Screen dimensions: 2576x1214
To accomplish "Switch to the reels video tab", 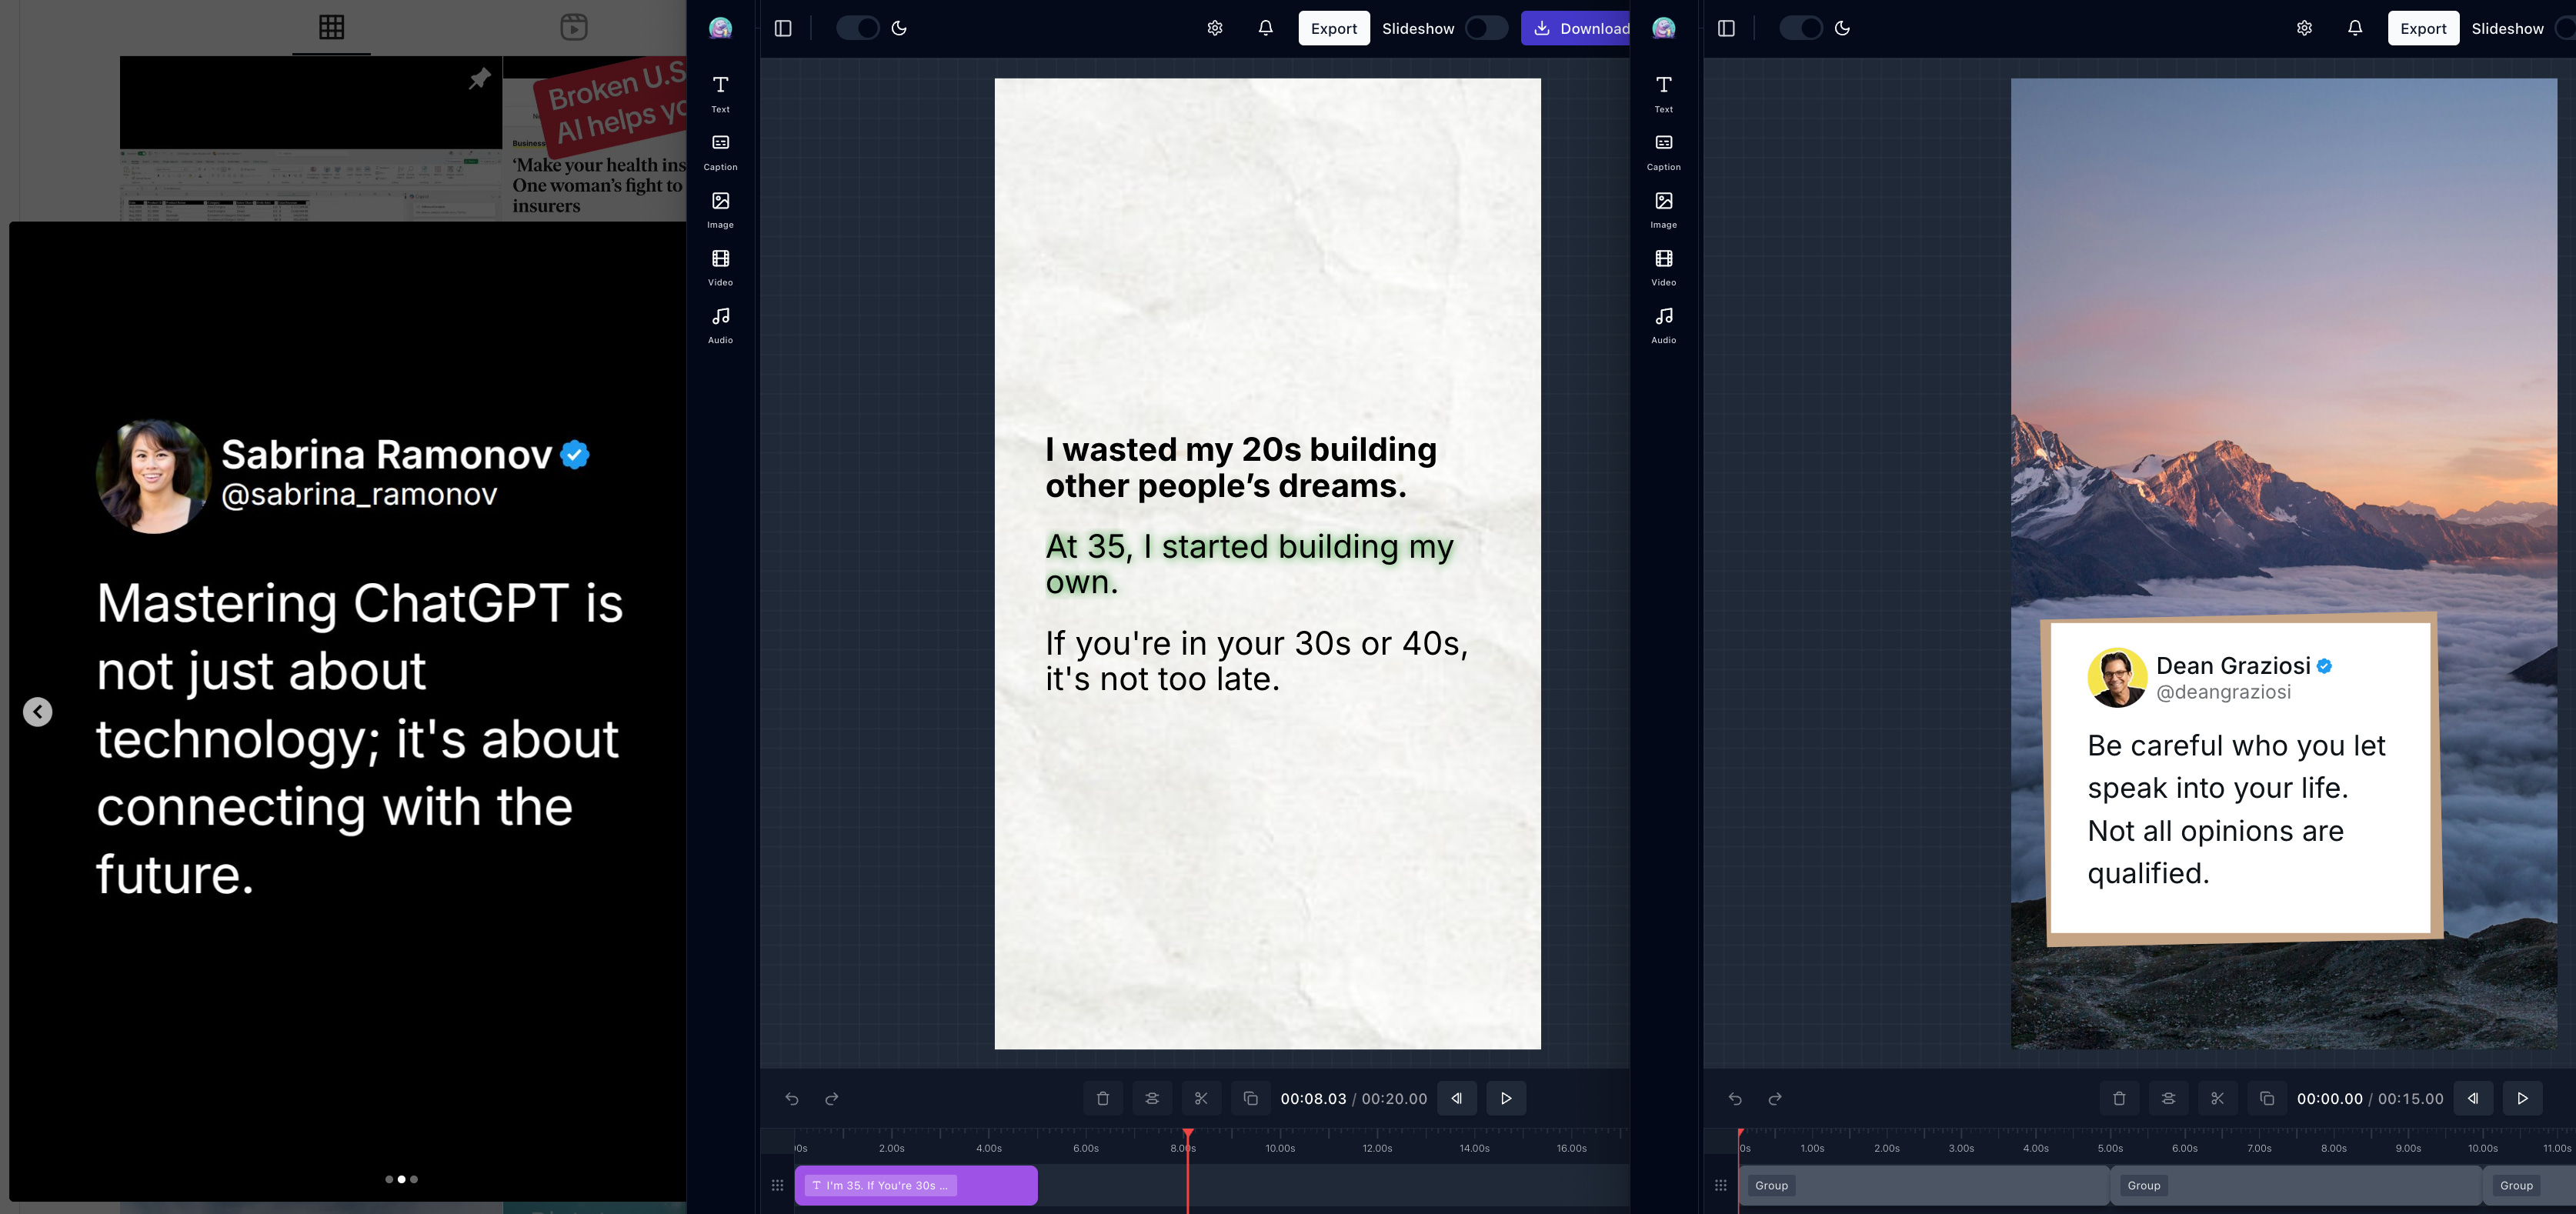I will (x=573, y=27).
